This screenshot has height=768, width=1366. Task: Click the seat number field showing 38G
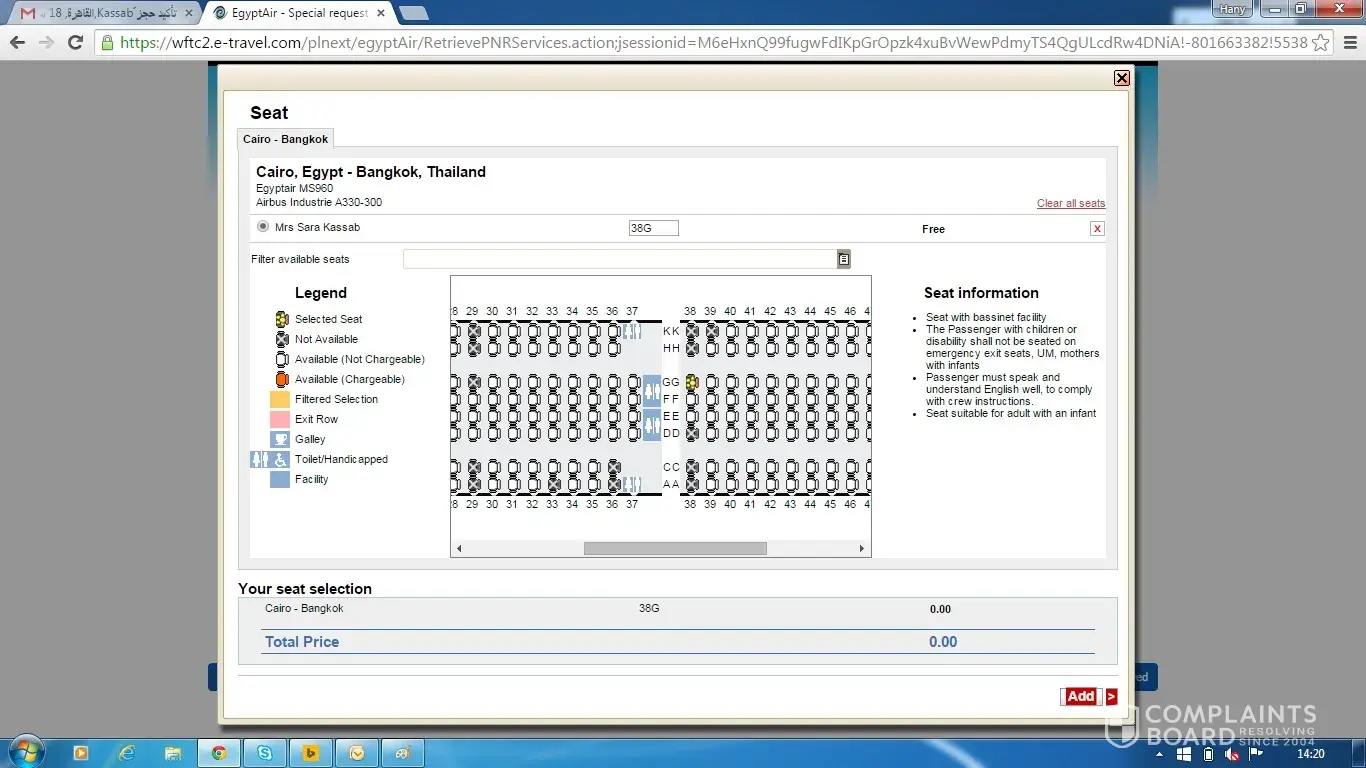point(653,228)
